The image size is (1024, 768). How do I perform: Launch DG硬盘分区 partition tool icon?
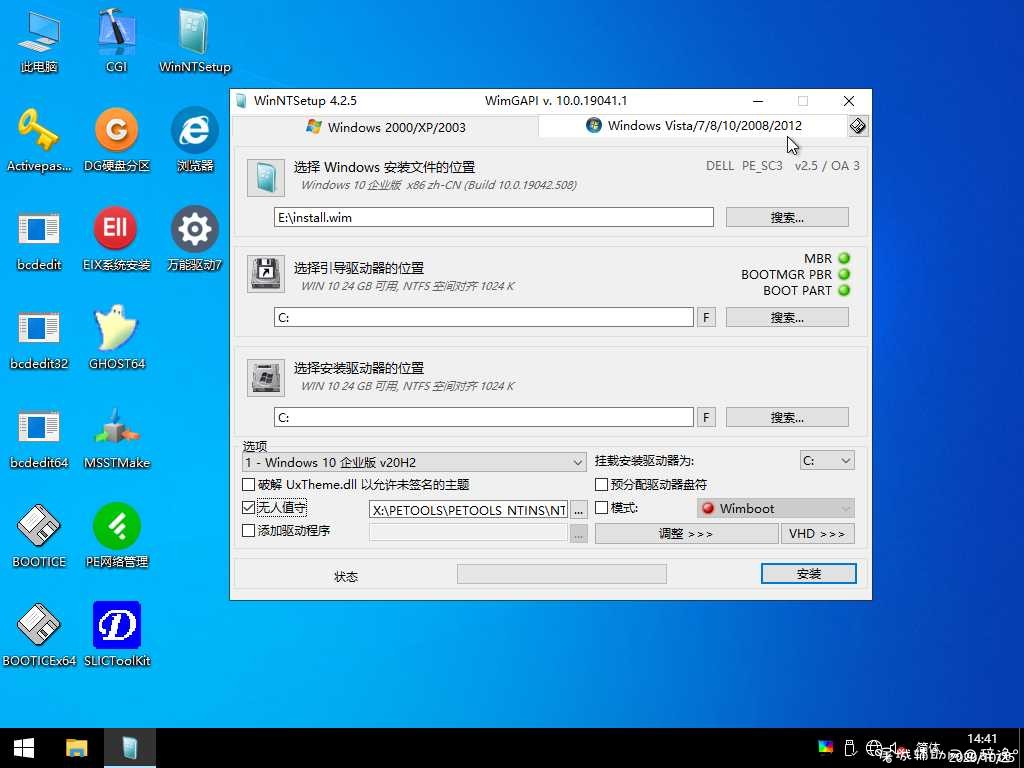(x=116, y=140)
